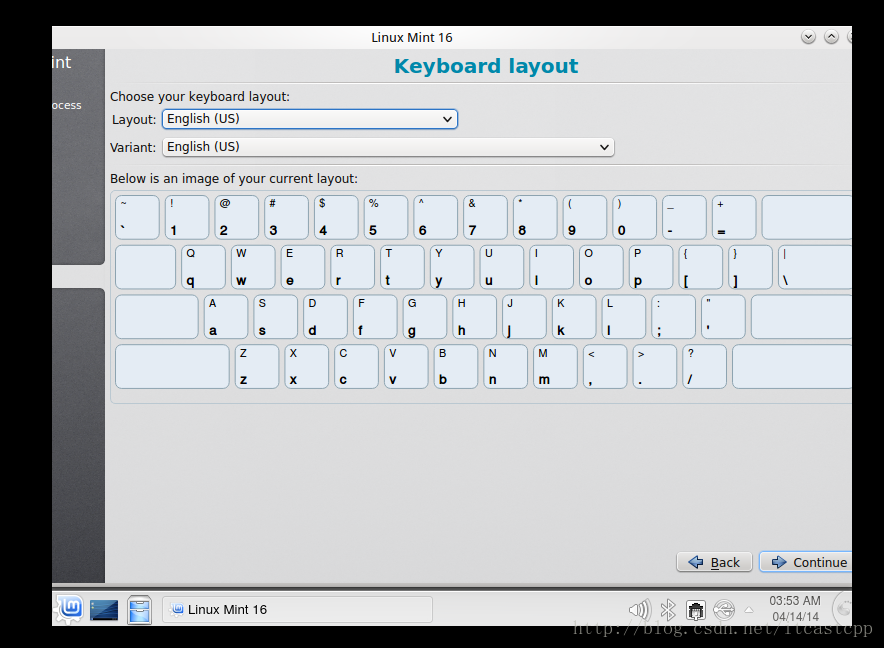Click the window up-arrow title button

point(831,37)
